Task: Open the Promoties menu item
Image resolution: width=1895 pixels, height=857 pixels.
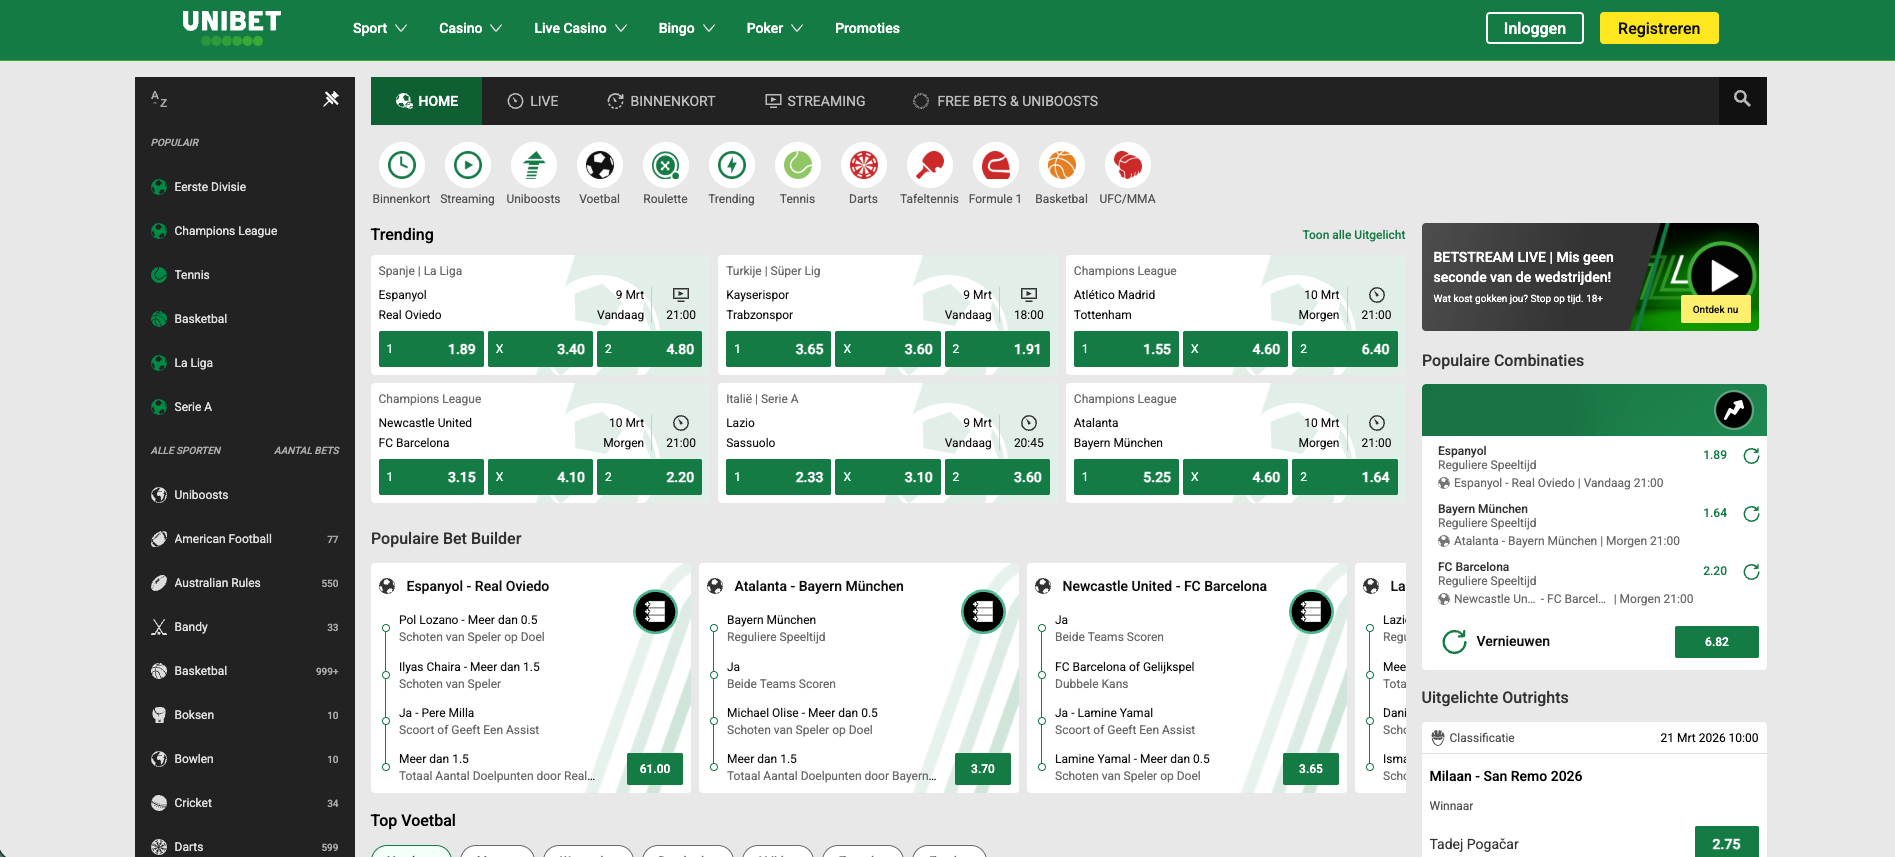Action: click(867, 28)
